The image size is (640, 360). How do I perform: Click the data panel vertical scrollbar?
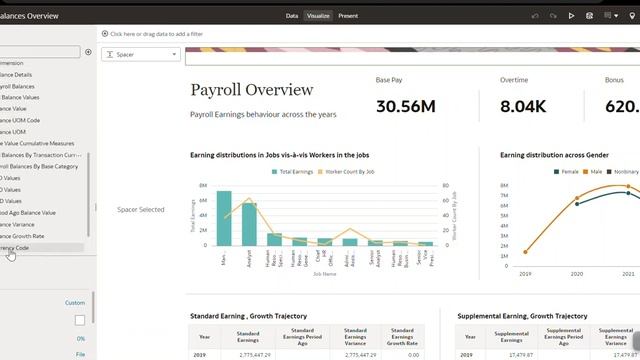tap(88, 194)
